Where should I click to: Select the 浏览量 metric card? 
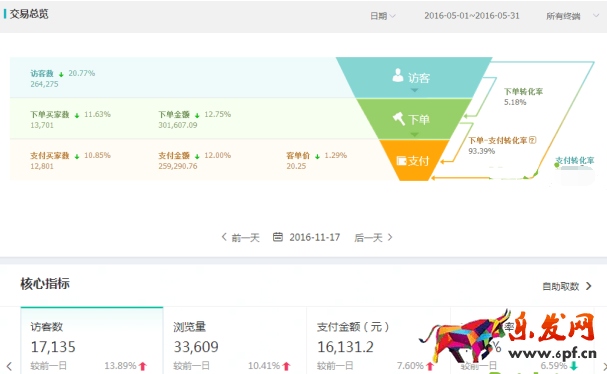click(235, 341)
